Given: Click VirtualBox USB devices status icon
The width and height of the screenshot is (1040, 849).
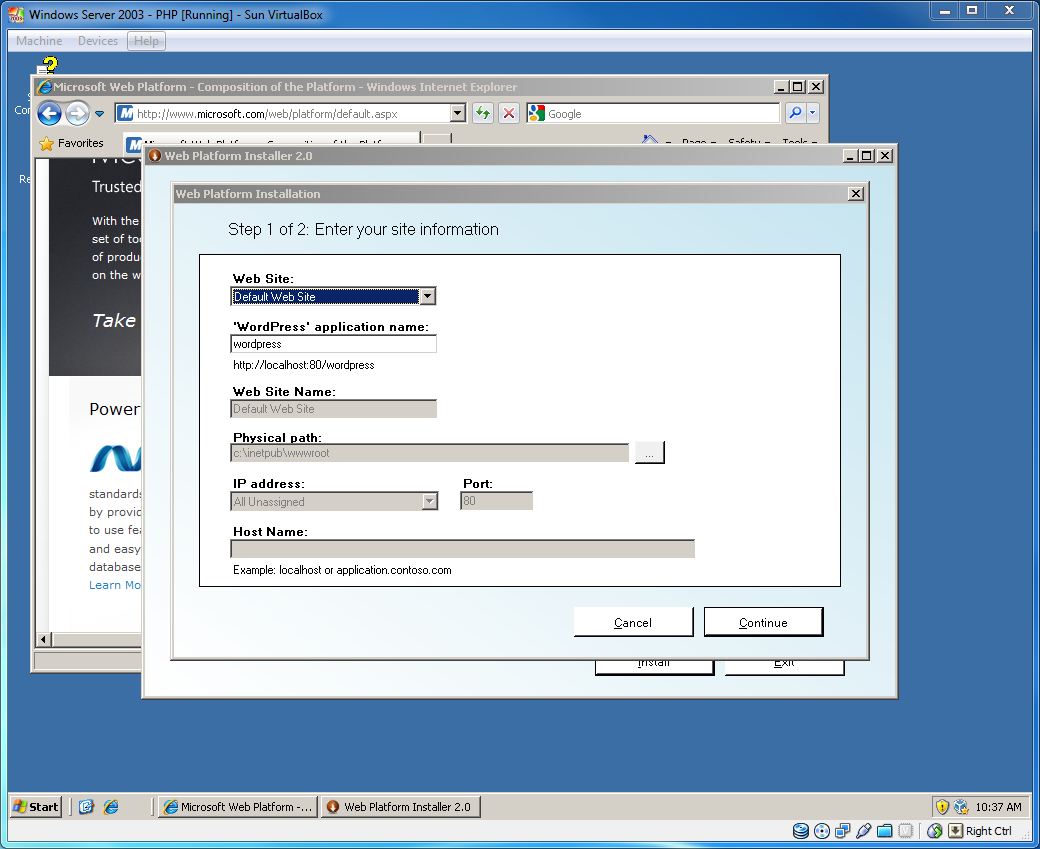Looking at the screenshot, I should [863, 830].
